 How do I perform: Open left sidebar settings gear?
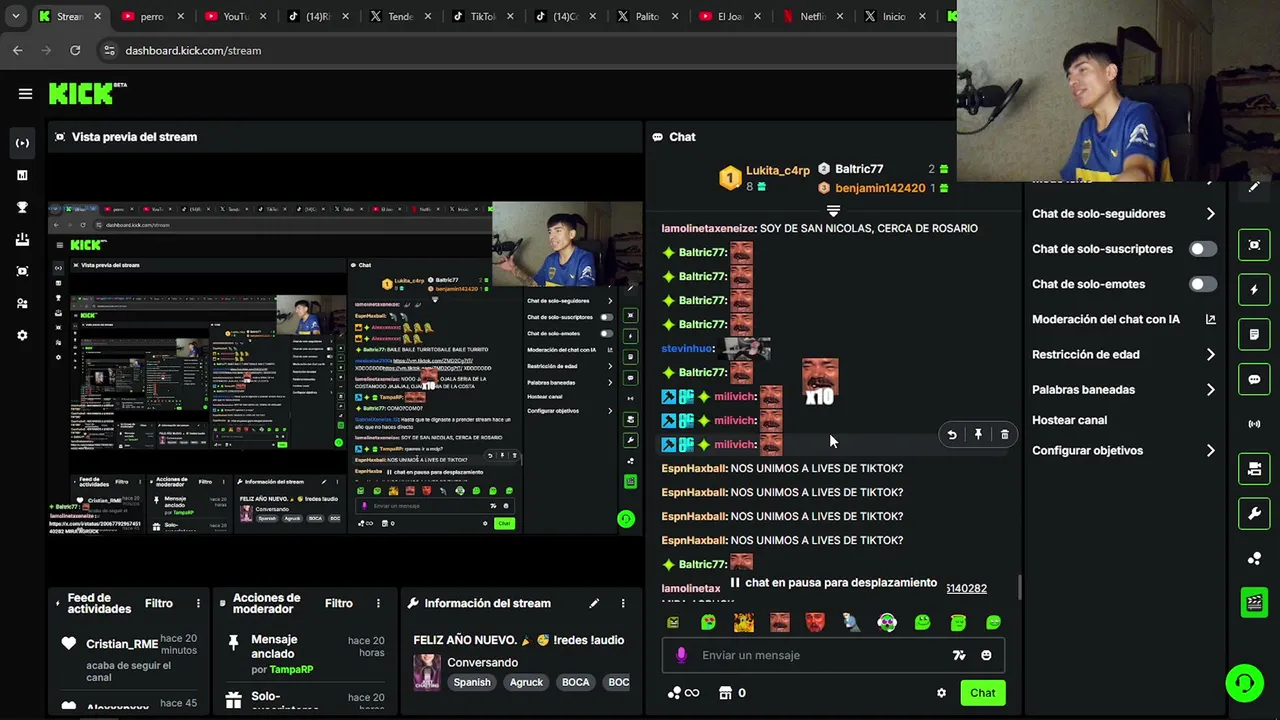click(x=22, y=335)
